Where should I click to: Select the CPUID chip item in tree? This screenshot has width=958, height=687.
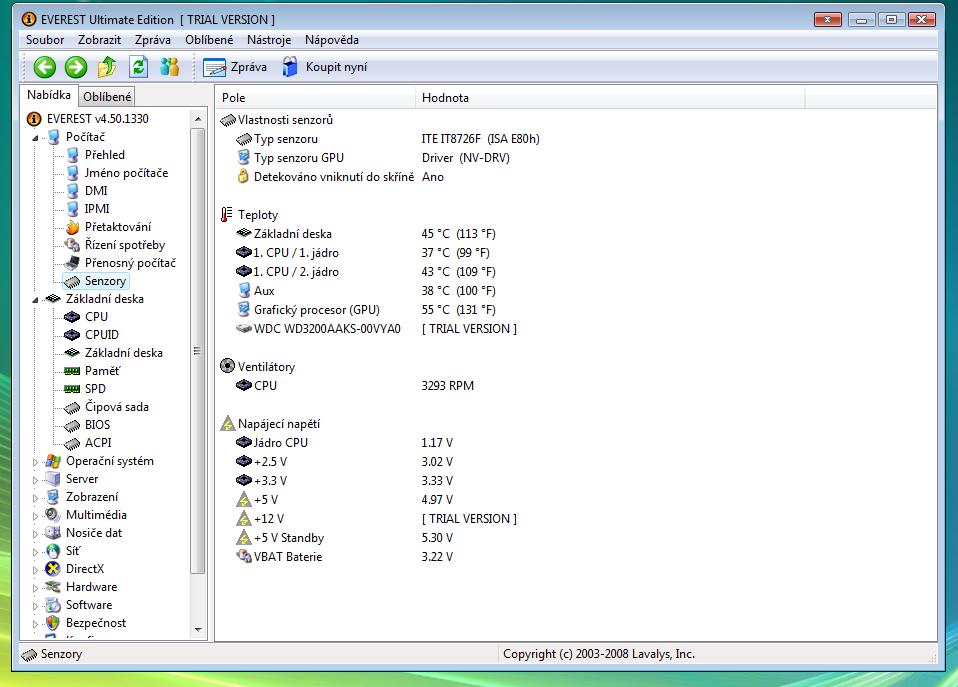[x=102, y=335]
